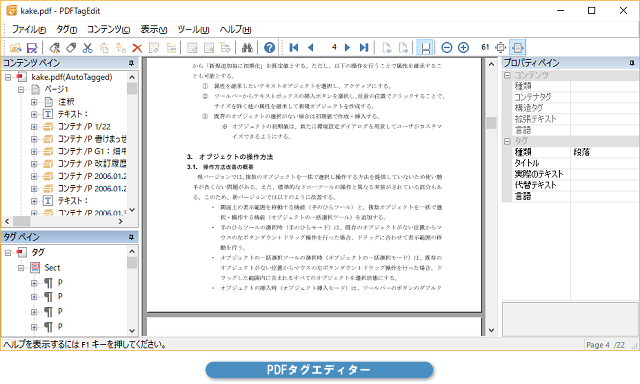640x384 pixels.
Task: Click the document view vertical scrollbar thumb
Action: click(491, 123)
